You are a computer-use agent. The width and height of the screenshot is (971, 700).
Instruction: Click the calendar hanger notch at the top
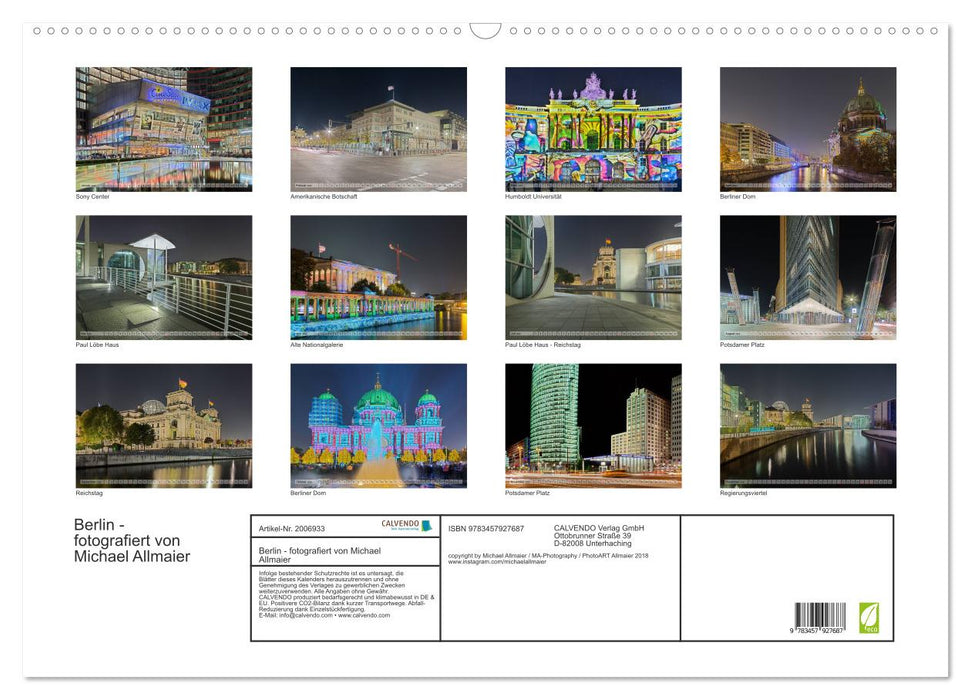485,31
